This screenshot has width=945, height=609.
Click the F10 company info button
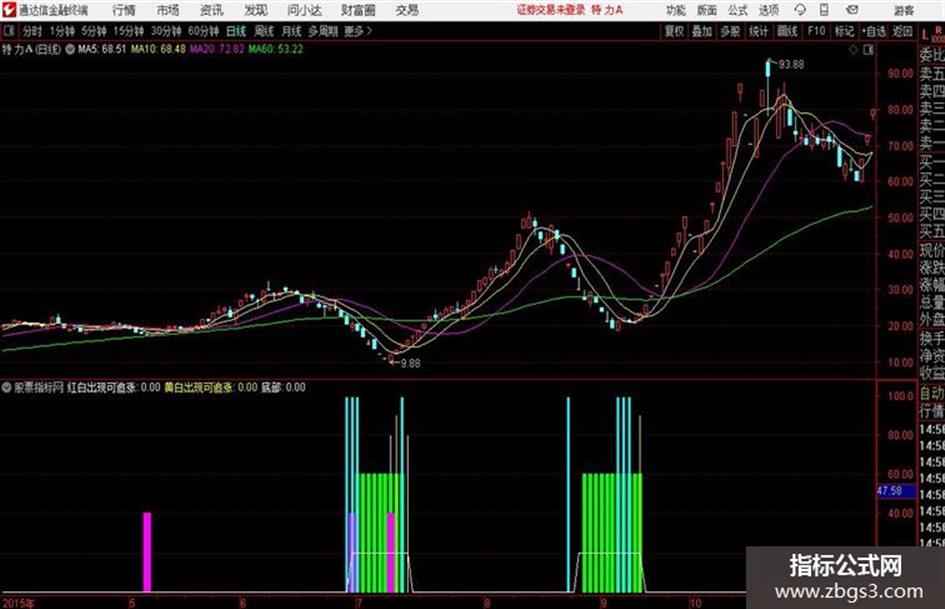816,31
